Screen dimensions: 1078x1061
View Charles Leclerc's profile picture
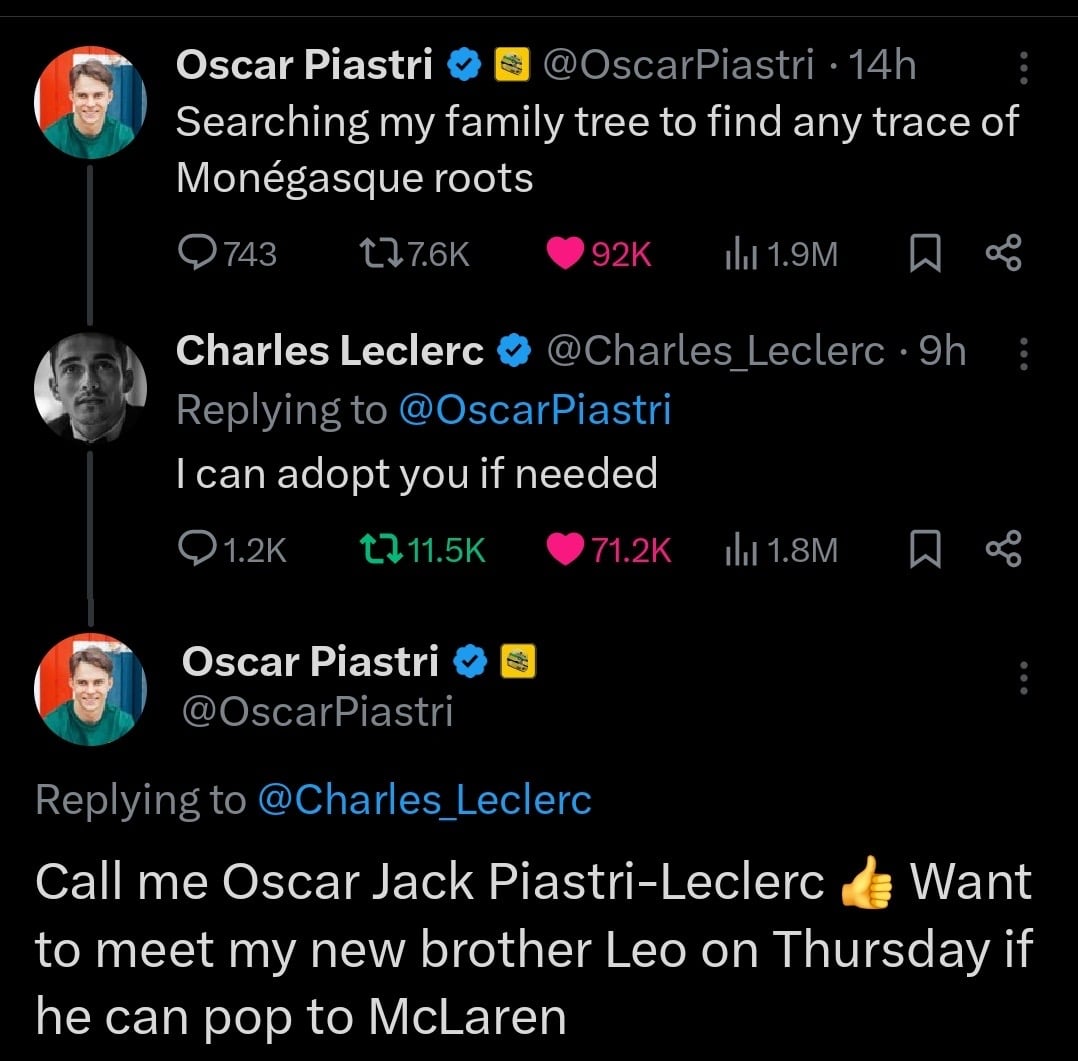(x=90, y=389)
